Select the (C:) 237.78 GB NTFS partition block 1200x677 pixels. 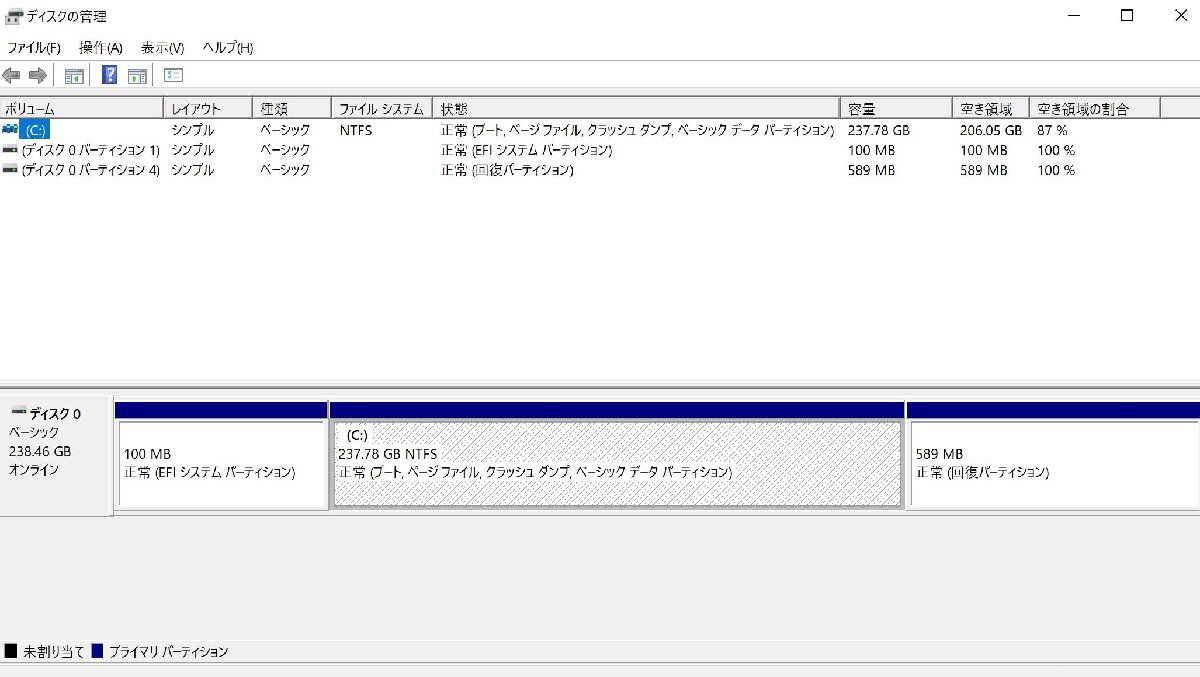tap(617, 464)
